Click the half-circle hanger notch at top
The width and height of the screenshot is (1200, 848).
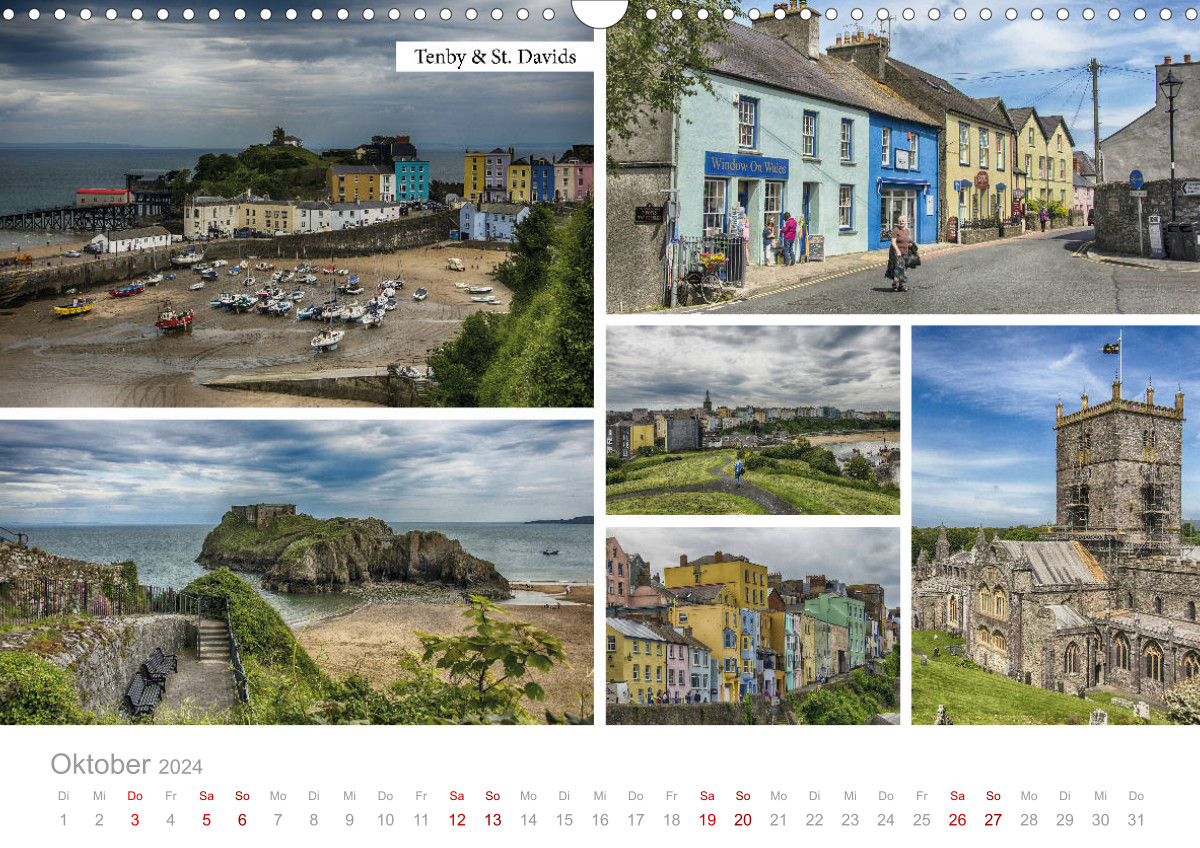[x=600, y=12]
